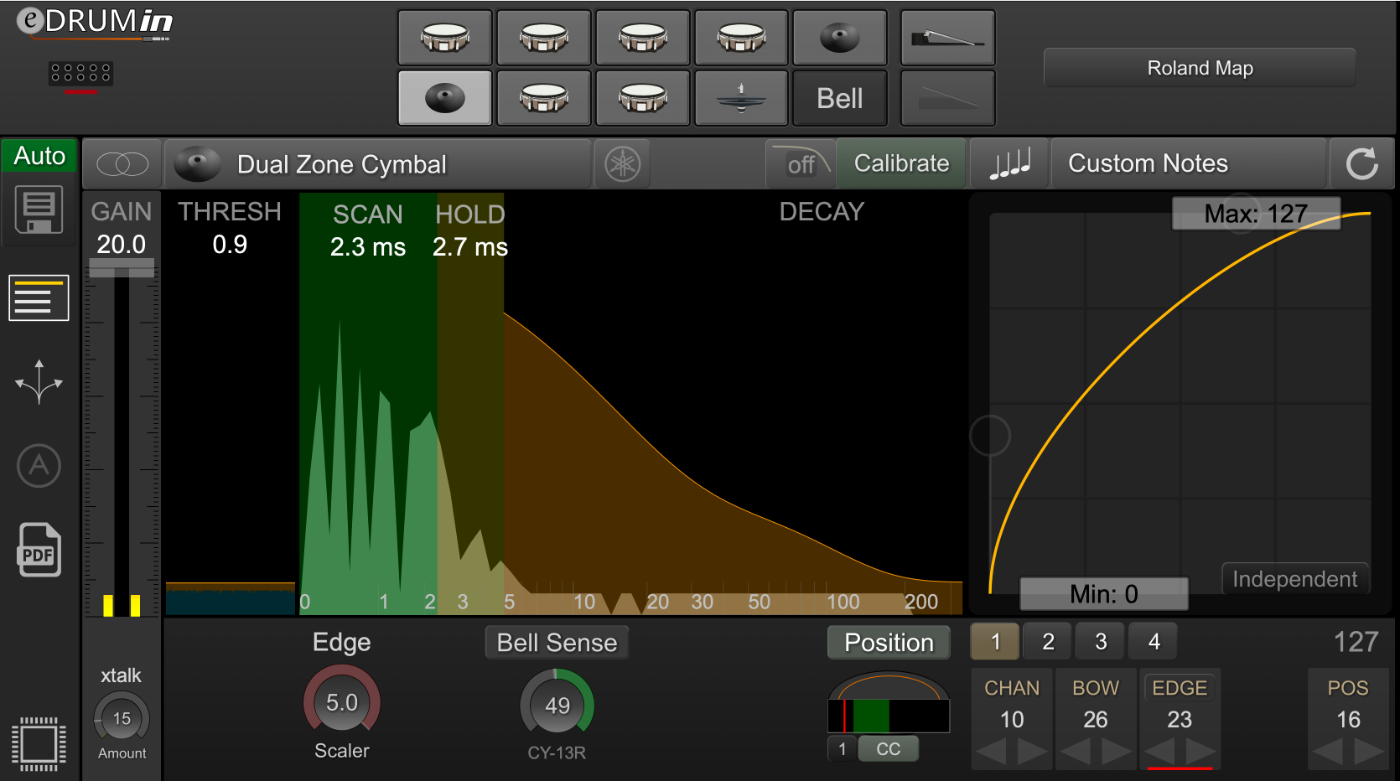Switch to note tab 3
1400x781 pixels.
(x=1101, y=642)
